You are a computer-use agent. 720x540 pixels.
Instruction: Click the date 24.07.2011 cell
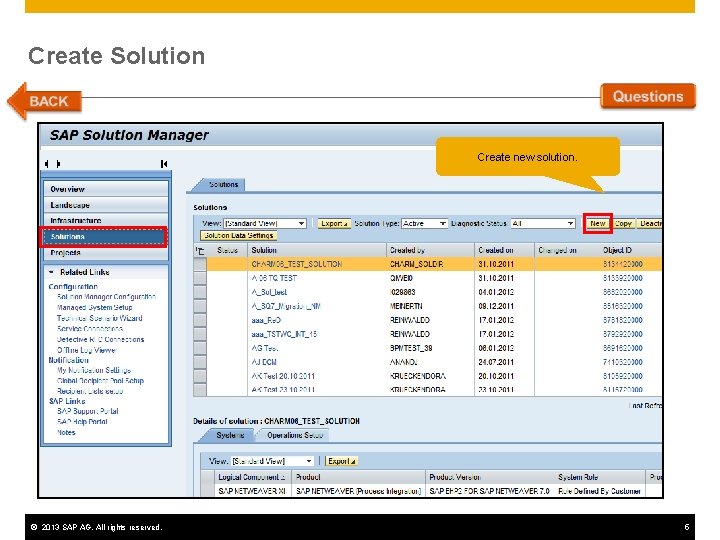(496, 362)
